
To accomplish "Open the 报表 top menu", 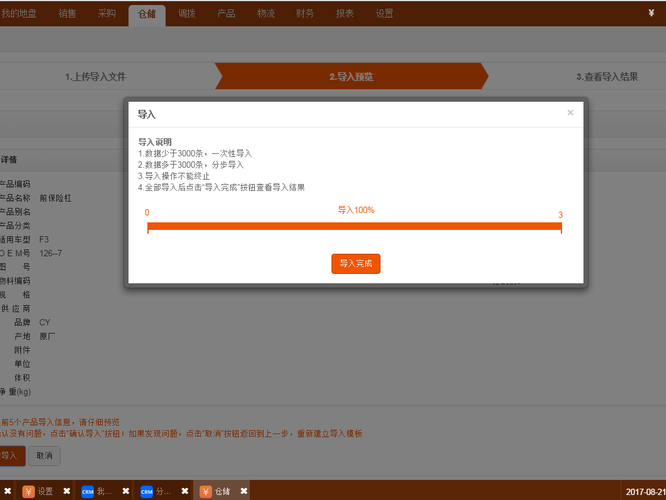I will click(345, 14).
